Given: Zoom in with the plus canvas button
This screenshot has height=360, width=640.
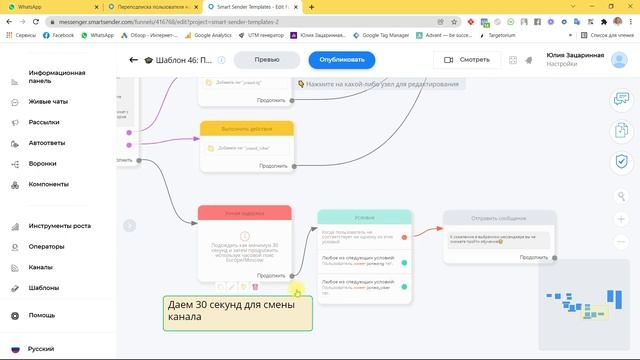Looking at the screenshot, I should click(621, 219).
